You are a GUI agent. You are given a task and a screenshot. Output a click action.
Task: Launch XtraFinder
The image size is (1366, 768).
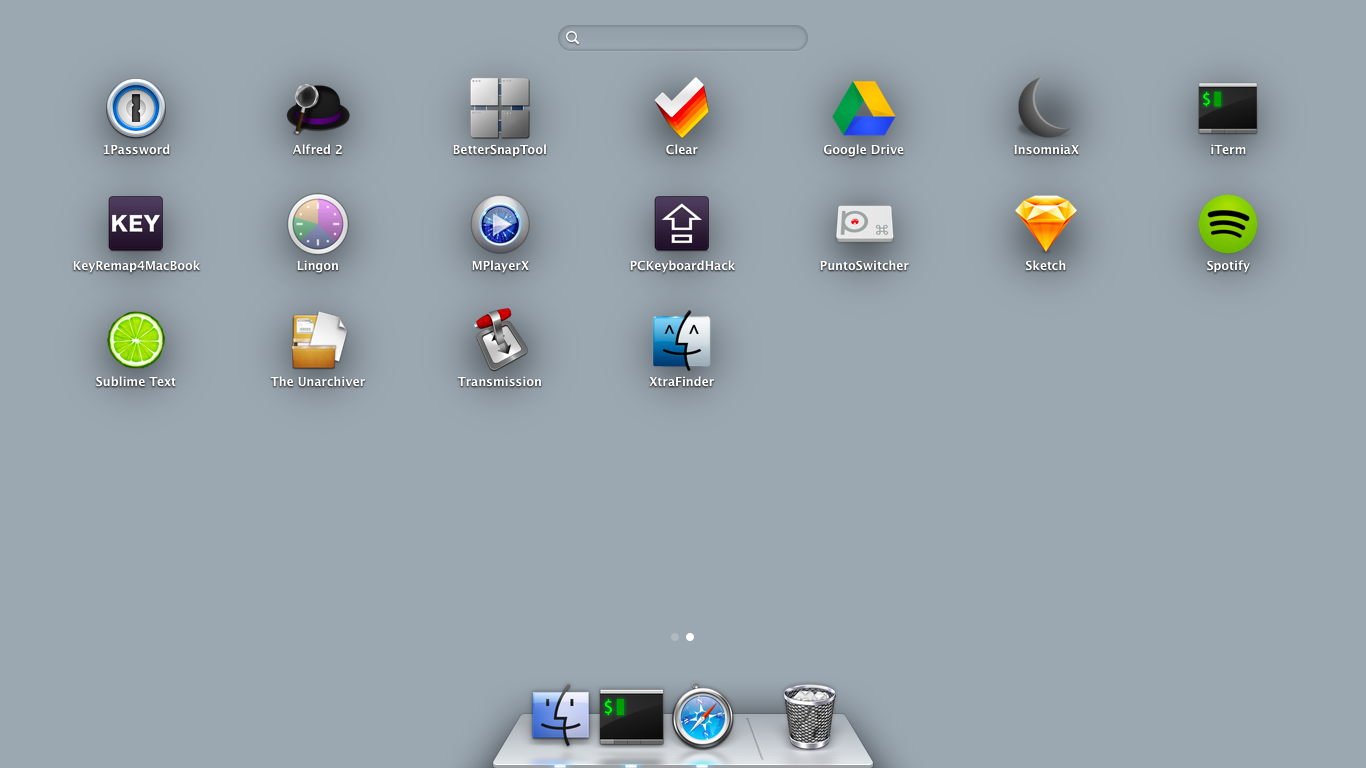682,340
